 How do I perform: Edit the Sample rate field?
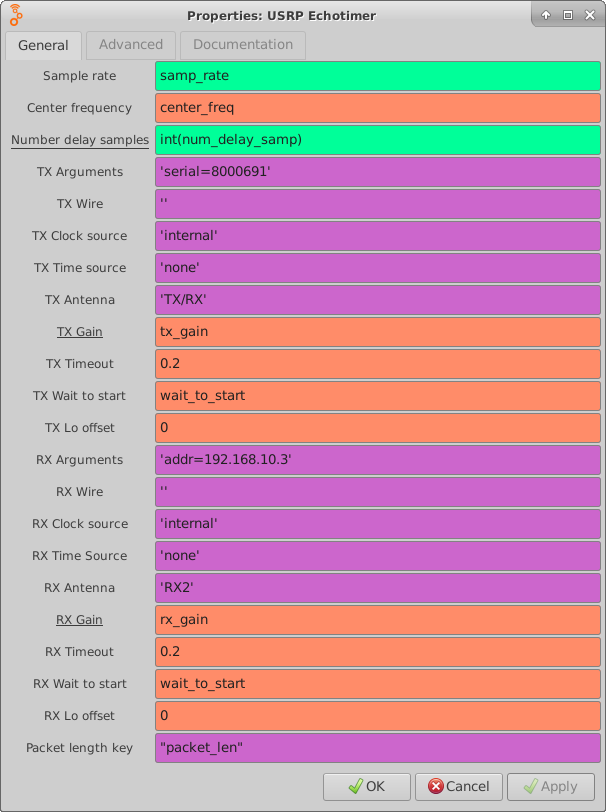(x=378, y=76)
